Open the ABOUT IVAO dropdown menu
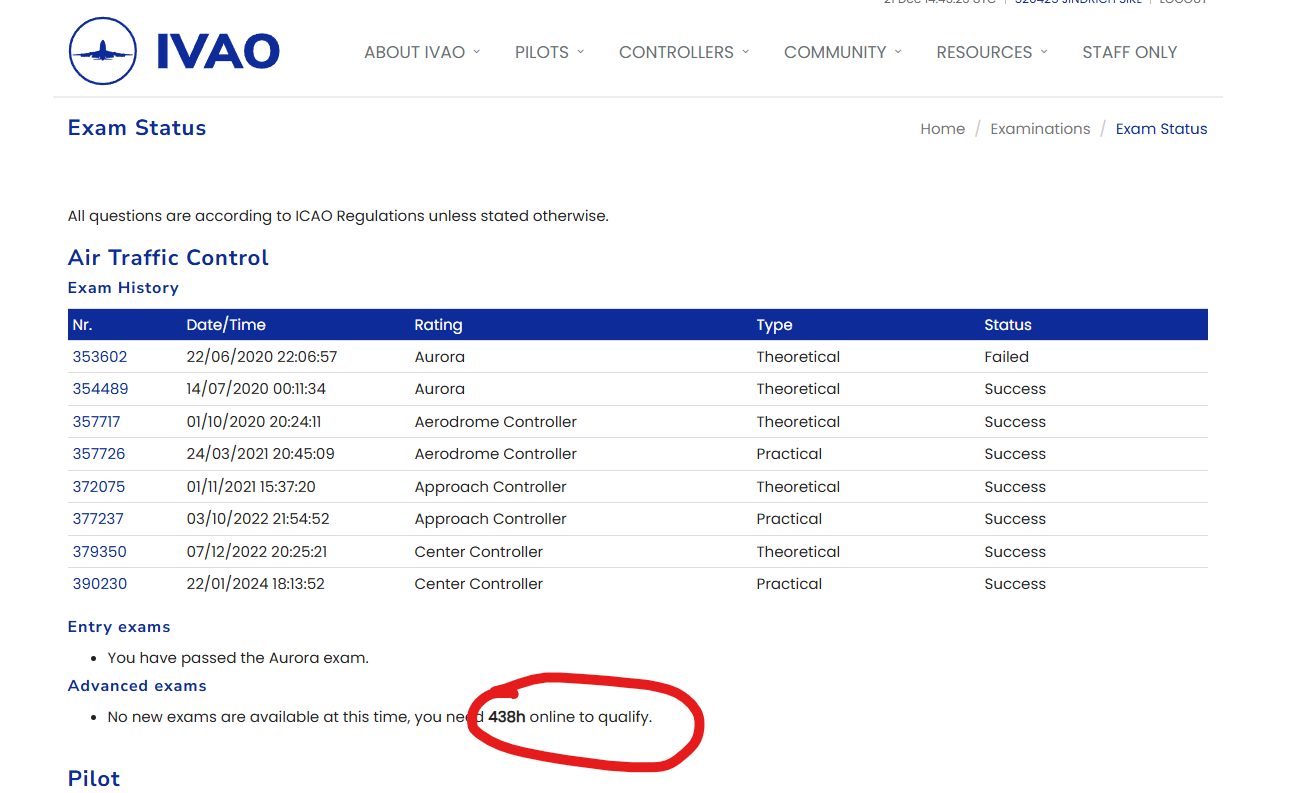Image resolution: width=1294 pixels, height=793 pixels. 422,52
